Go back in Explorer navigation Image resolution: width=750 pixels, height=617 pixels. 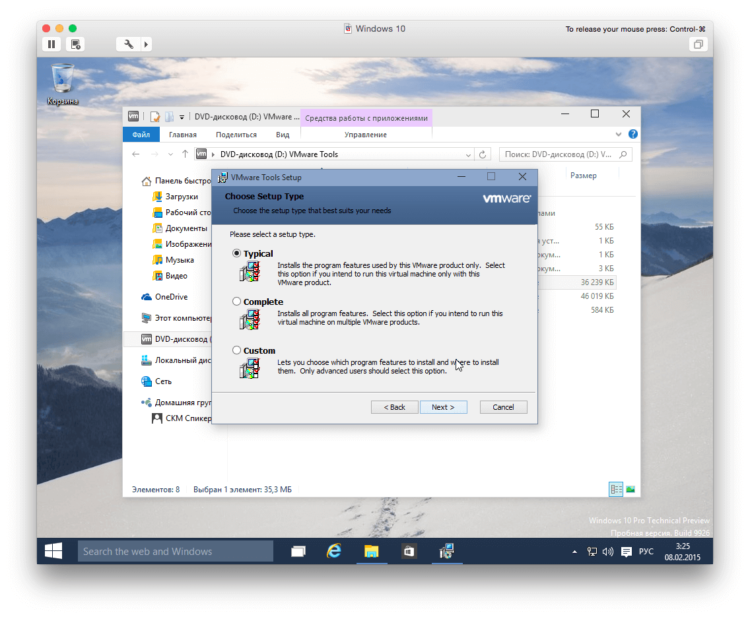click(x=136, y=154)
